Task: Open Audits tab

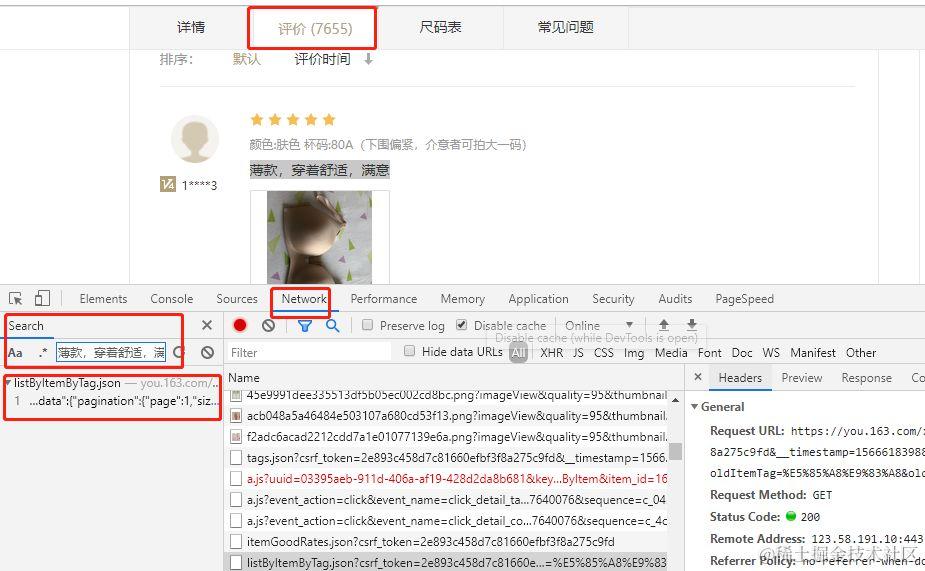Action: tap(675, 299)
